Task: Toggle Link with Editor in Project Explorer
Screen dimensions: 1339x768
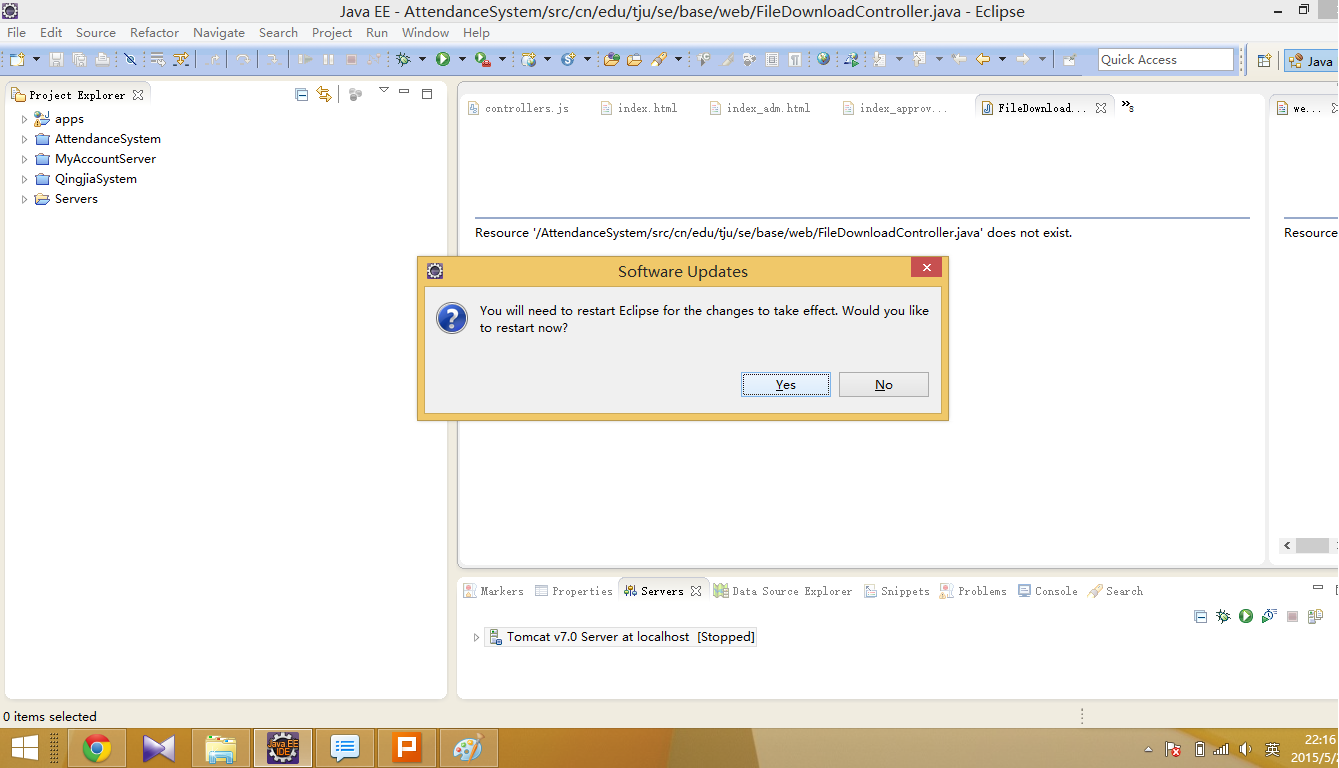Action: click(x=323, y=94)
